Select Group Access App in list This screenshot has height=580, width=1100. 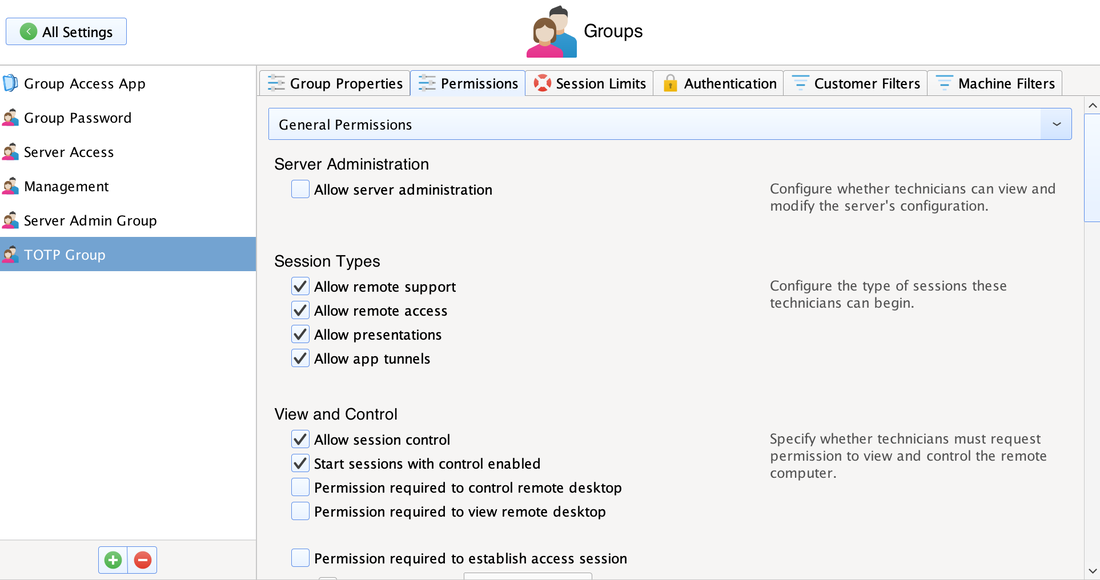[128, 83]
